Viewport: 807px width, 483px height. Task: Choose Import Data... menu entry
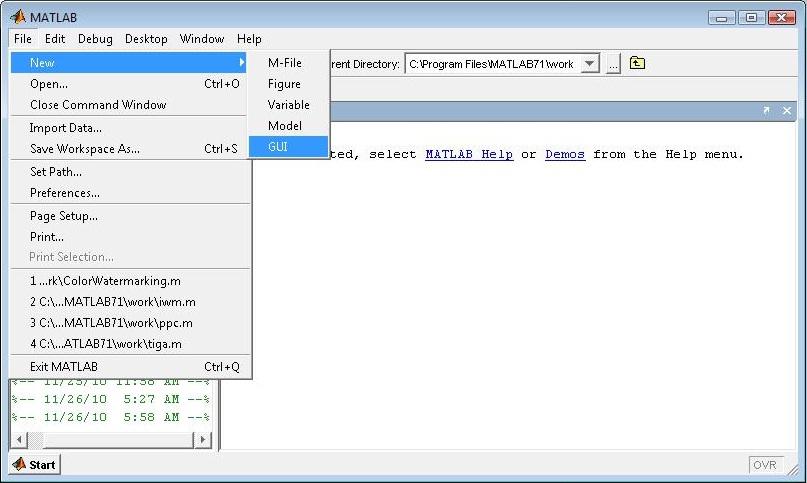(x=129, y=128)
